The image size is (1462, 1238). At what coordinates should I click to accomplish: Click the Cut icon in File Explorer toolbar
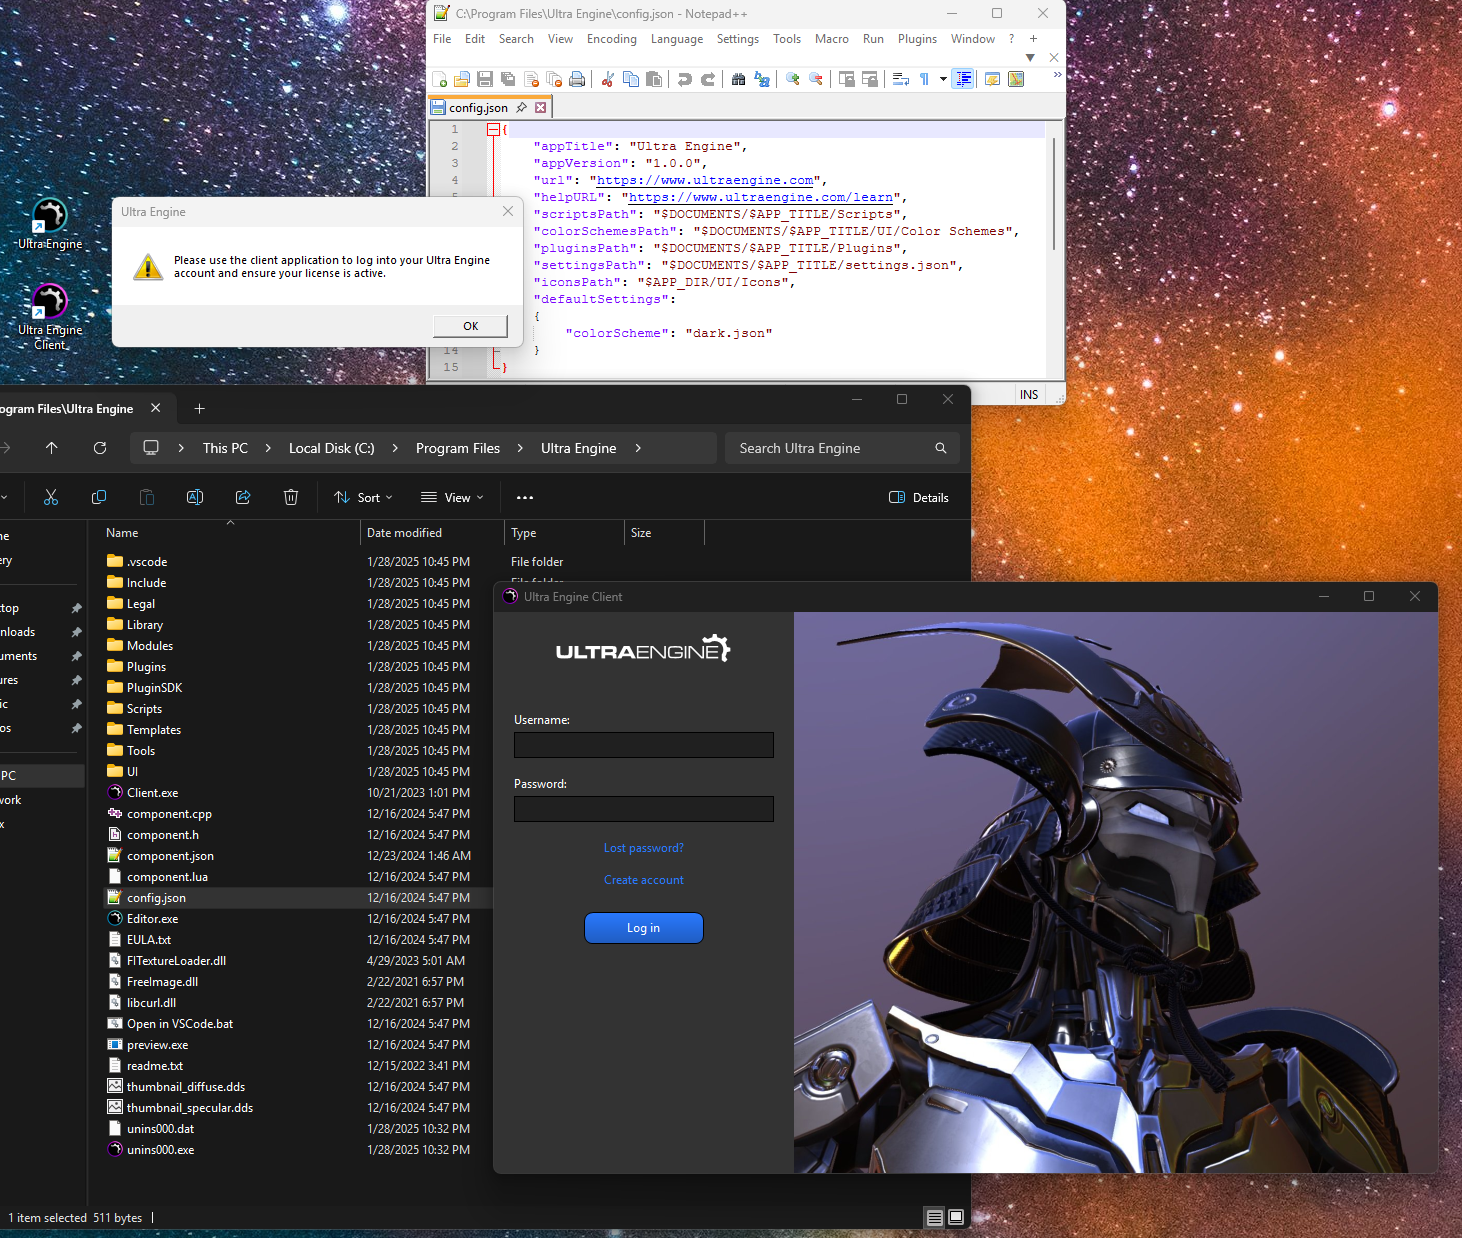[x=51, y=497]
